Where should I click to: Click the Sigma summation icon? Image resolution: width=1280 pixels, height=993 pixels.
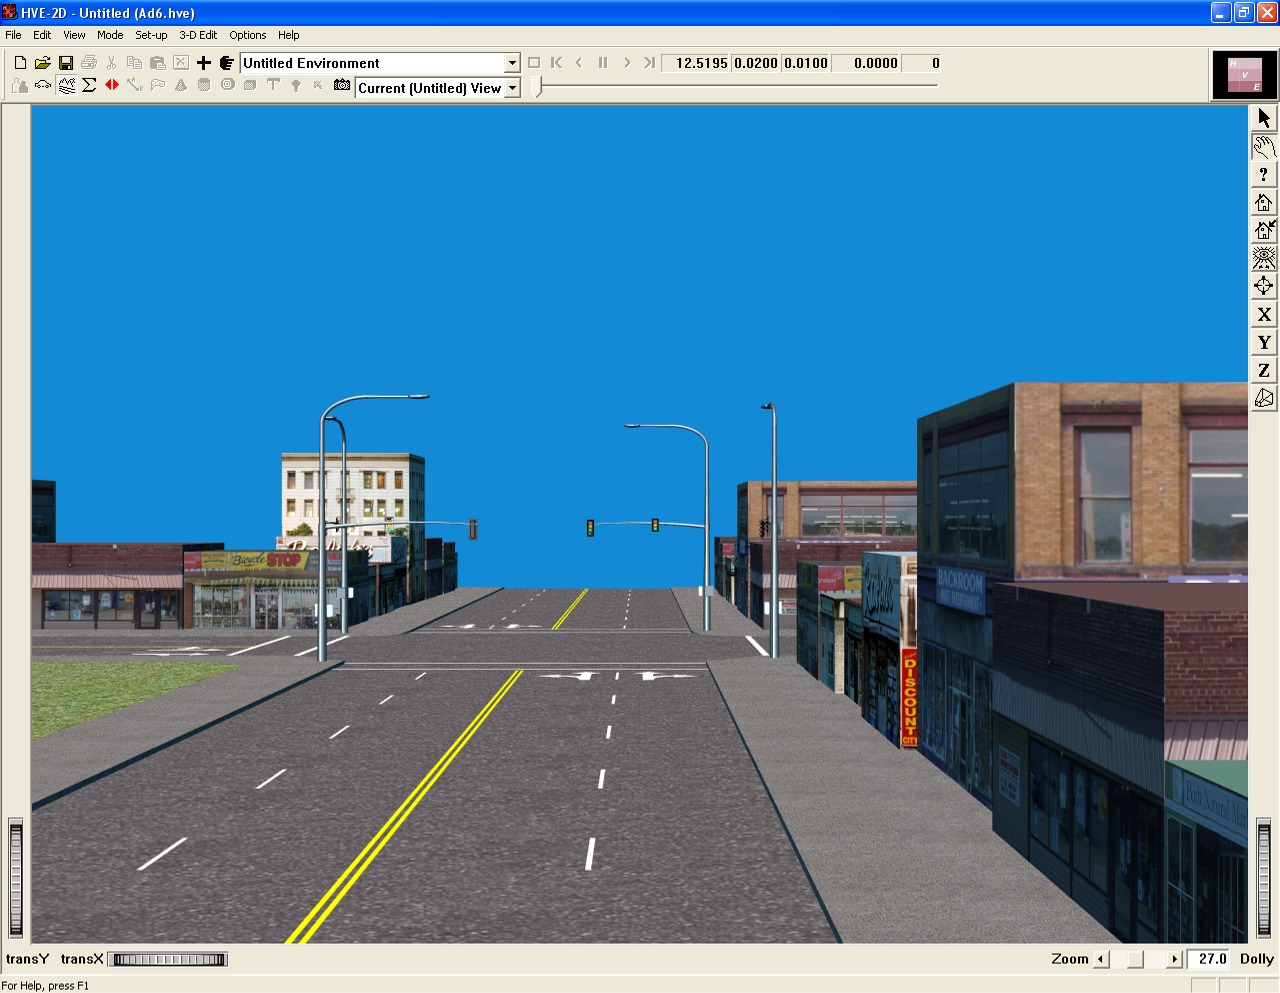[89, 86]
